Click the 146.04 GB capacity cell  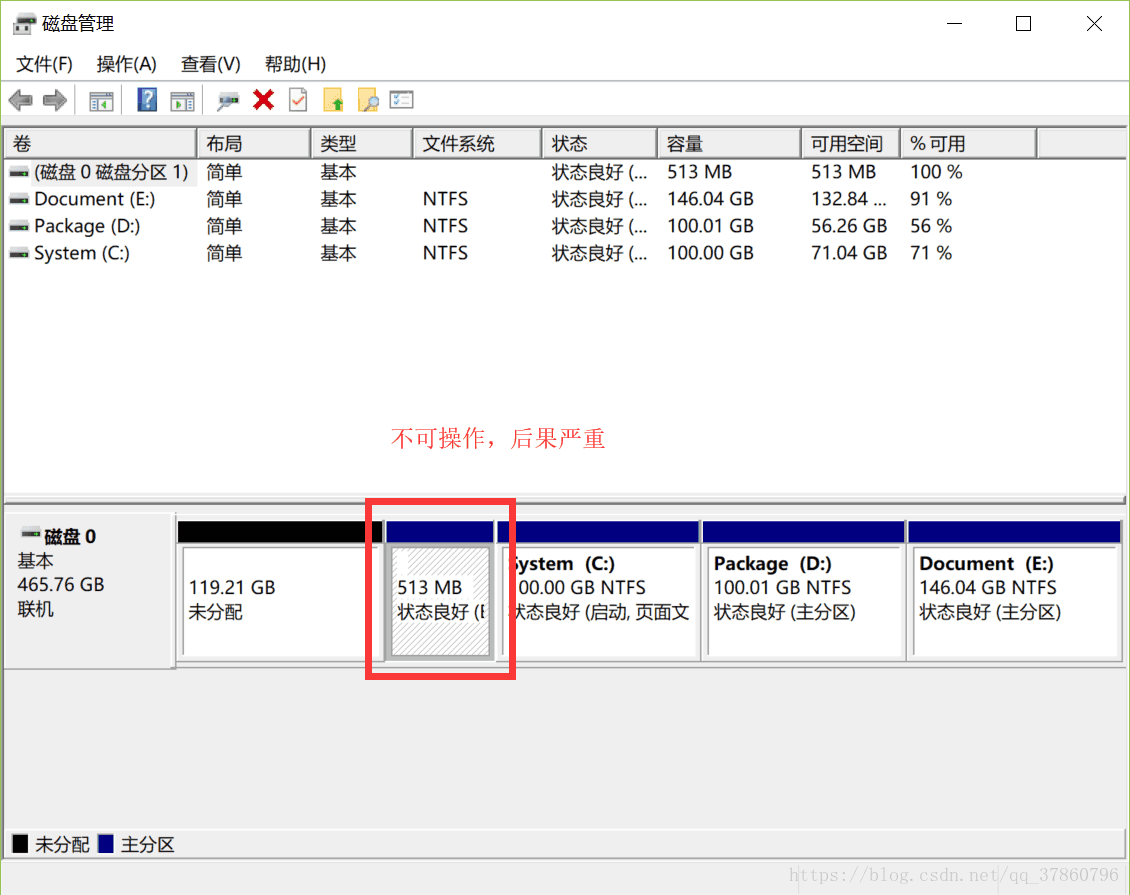711,199
